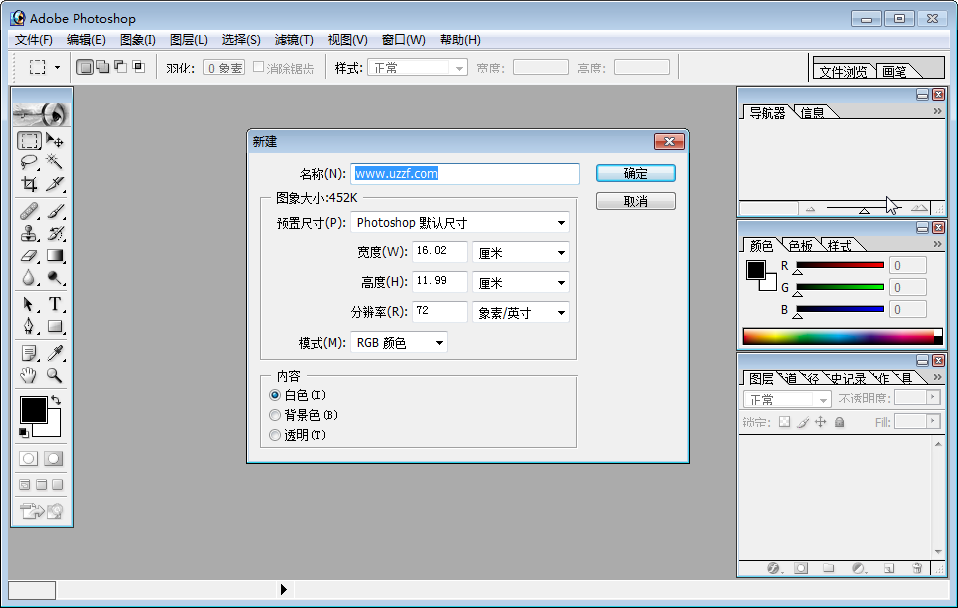The width and height of the screenshot is (958, 608).
Task: Select the Magic Wand tool
Action: tap(55, 162)
